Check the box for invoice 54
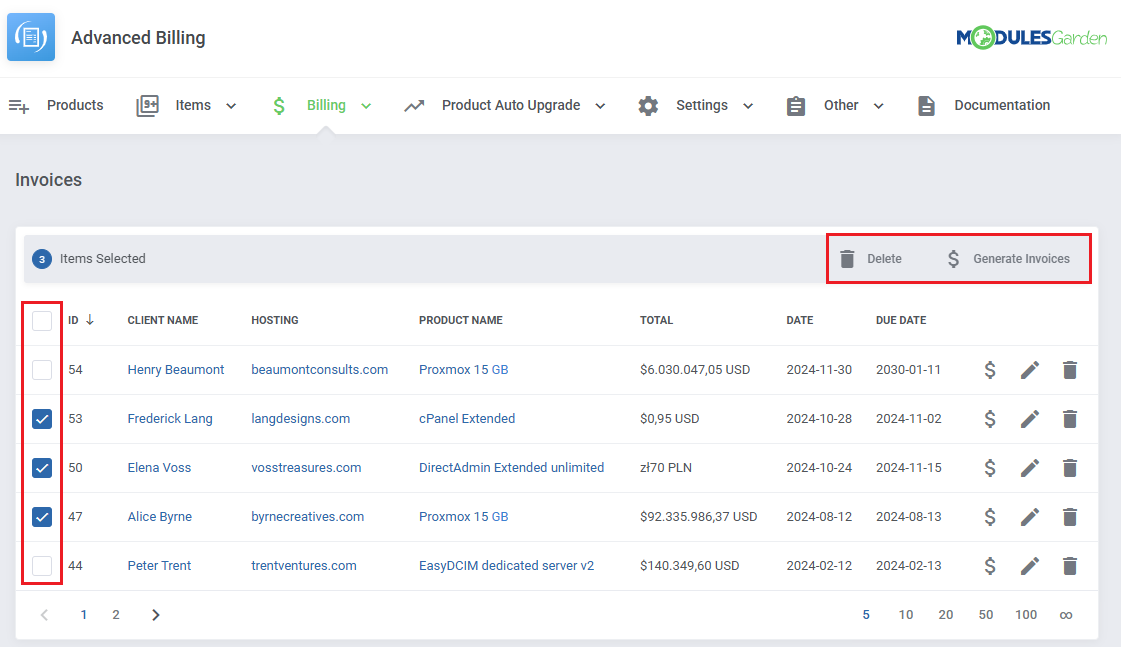 coord(42,370)
